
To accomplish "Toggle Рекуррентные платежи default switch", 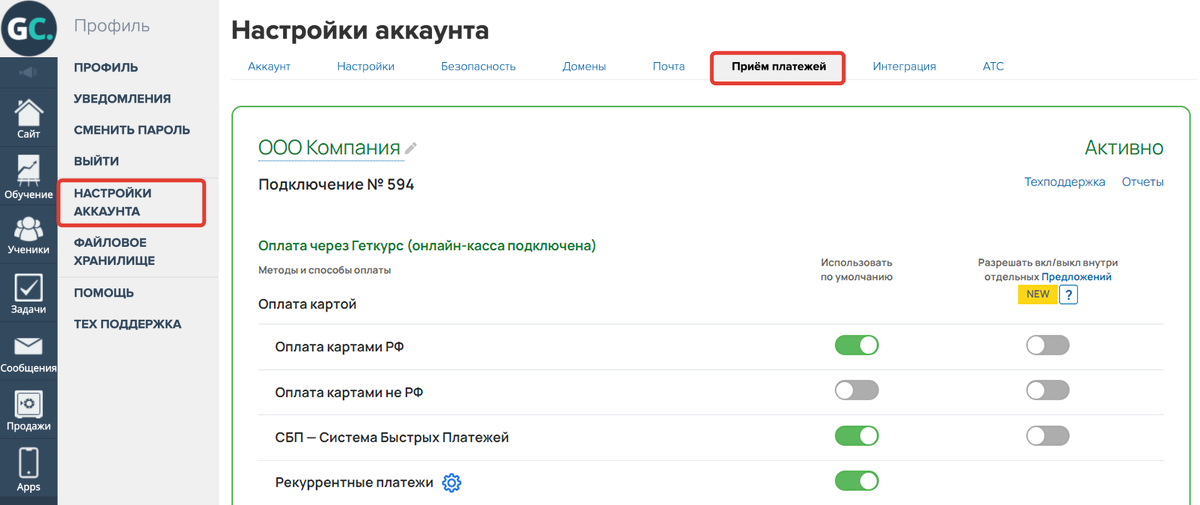I will tap(856, 482).
